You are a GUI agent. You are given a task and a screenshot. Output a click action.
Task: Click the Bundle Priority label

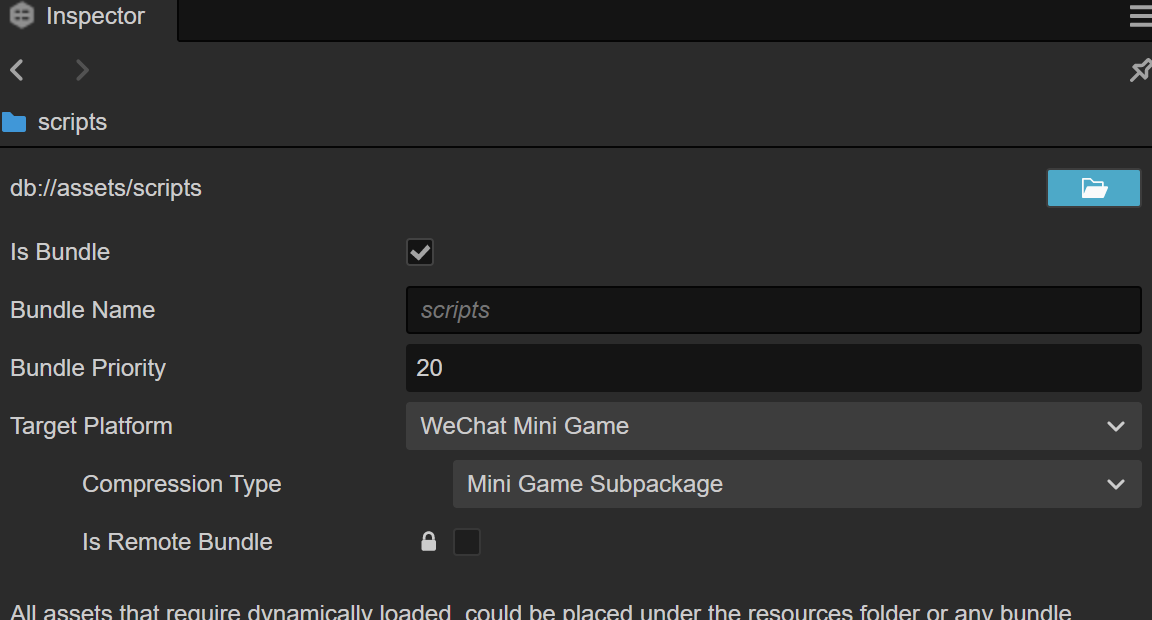[x=88, y=368]
